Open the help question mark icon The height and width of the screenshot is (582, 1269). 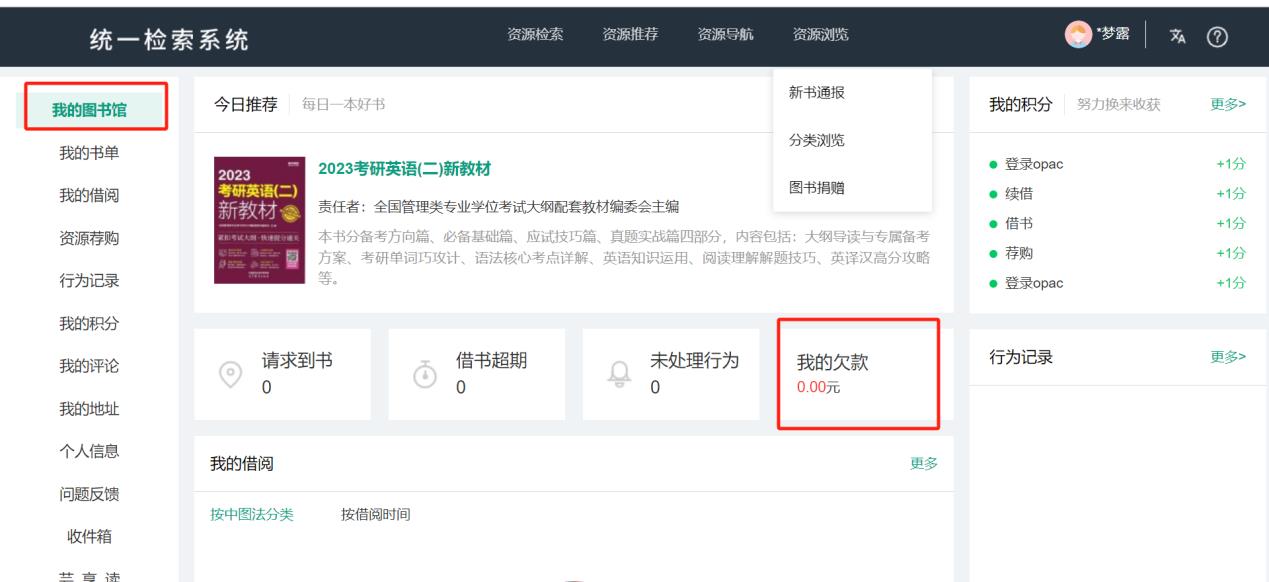[x=1217, y=35]
